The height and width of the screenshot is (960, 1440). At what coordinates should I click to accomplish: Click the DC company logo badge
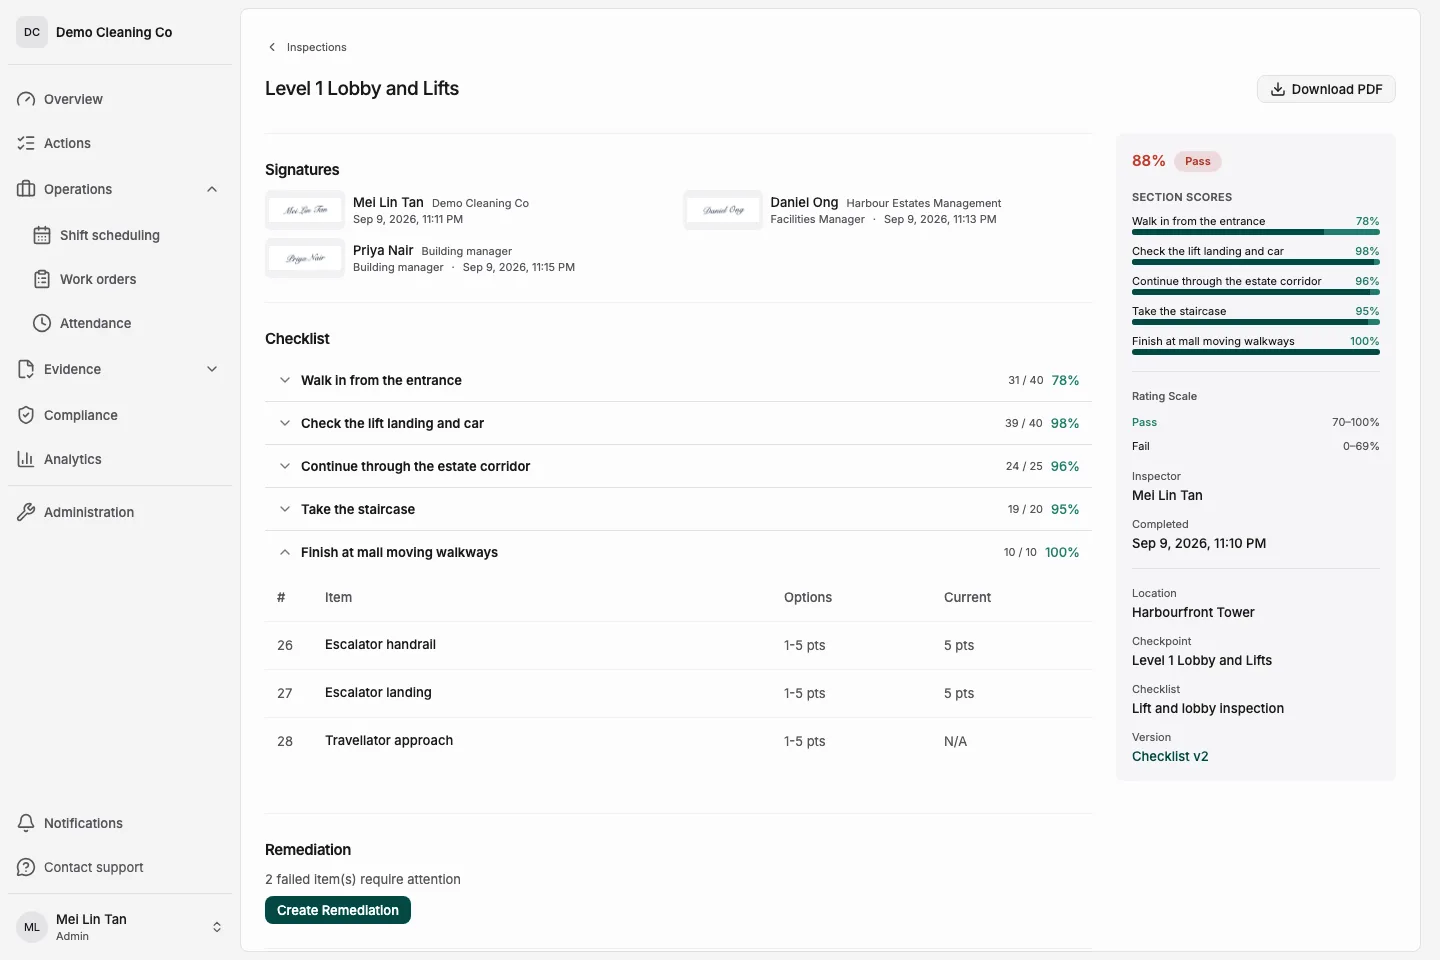coord(32,32)
